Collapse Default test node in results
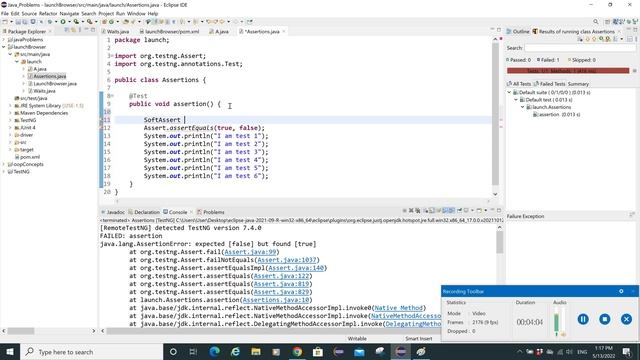Image resolution: width=640 pixels, height=360 pixels. coord(516,100)
